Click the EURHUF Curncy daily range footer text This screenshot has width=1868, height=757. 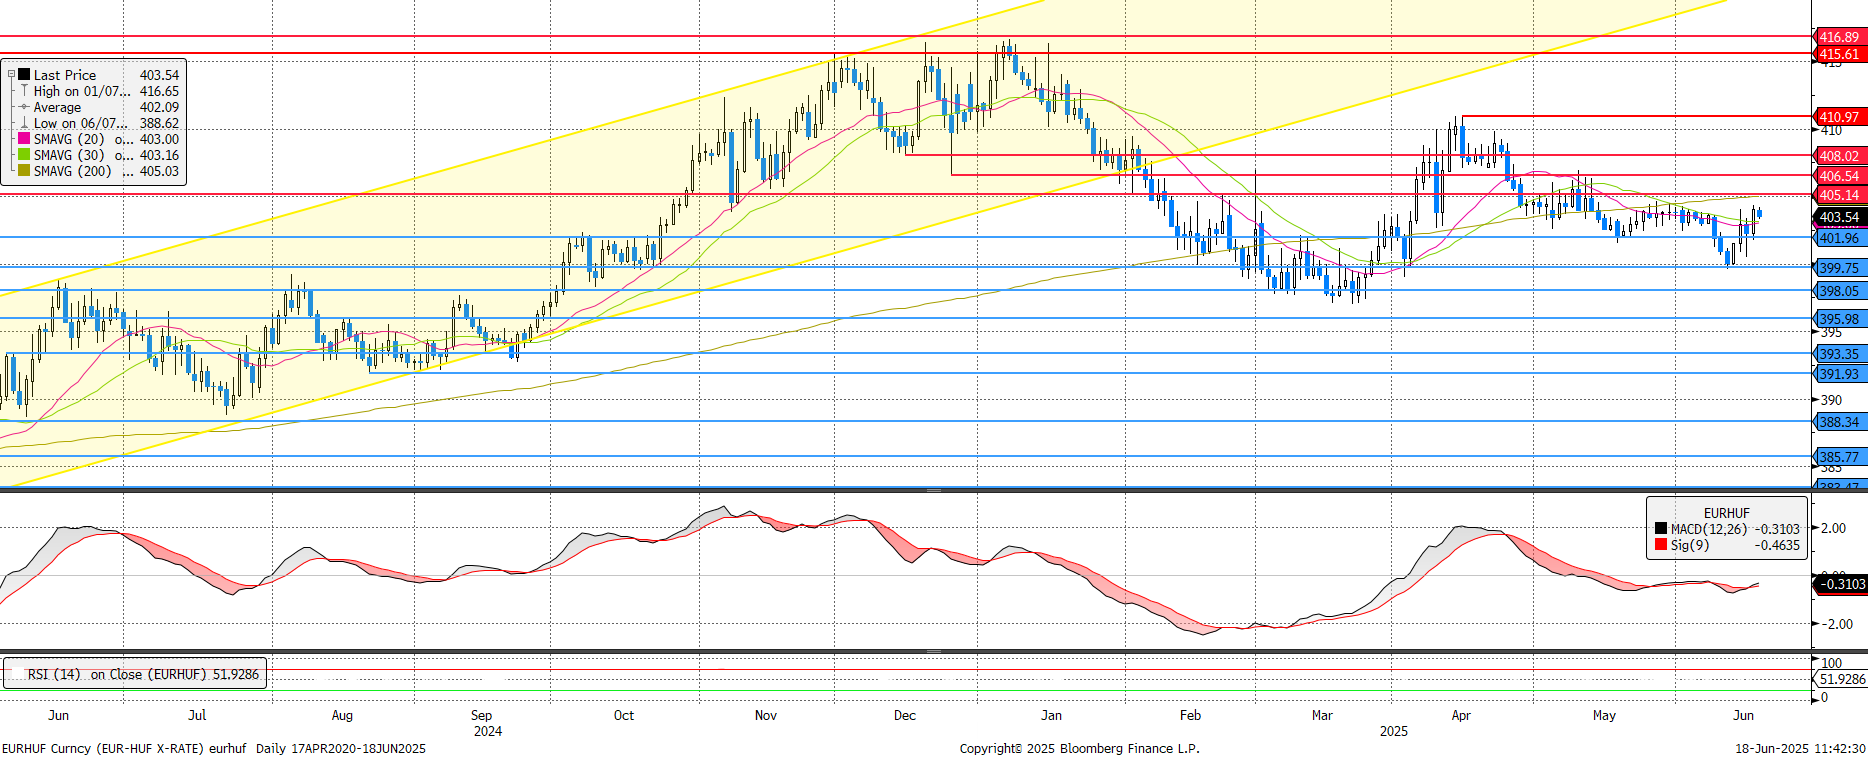point(214,748)
